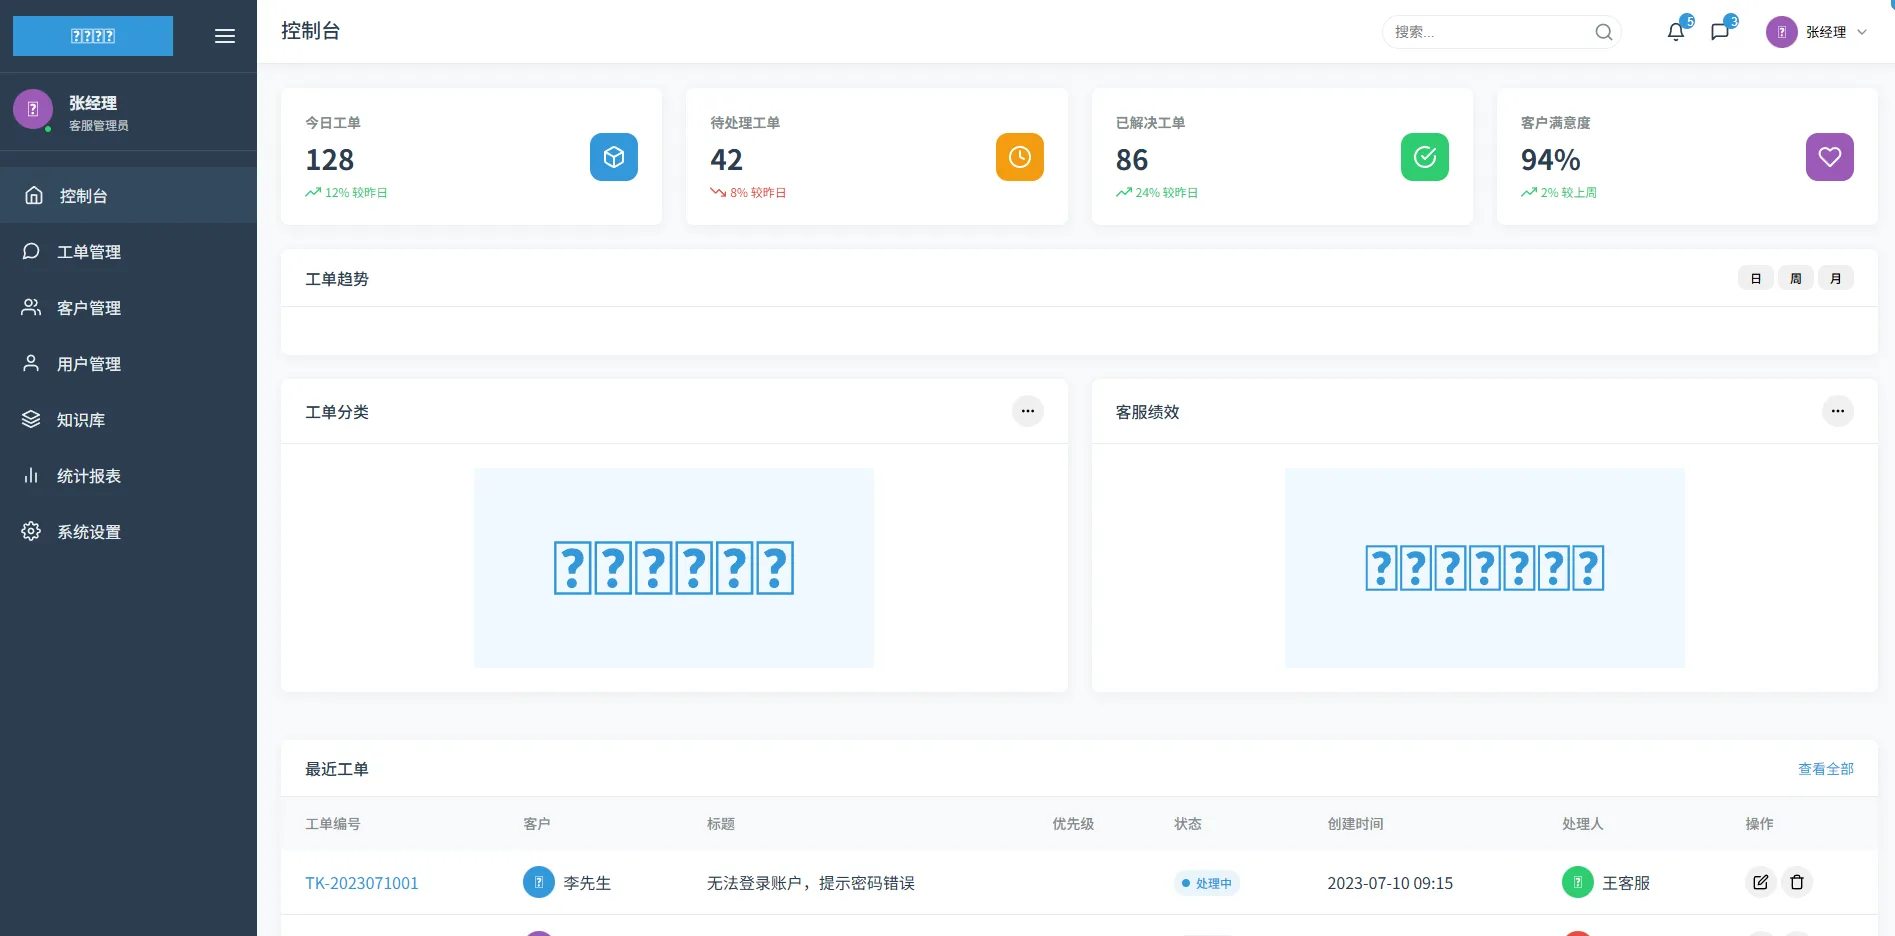The height and width of the screenshot is (936, 1895).
Task: Click the 状态 column header
Action: point(1188,824)
